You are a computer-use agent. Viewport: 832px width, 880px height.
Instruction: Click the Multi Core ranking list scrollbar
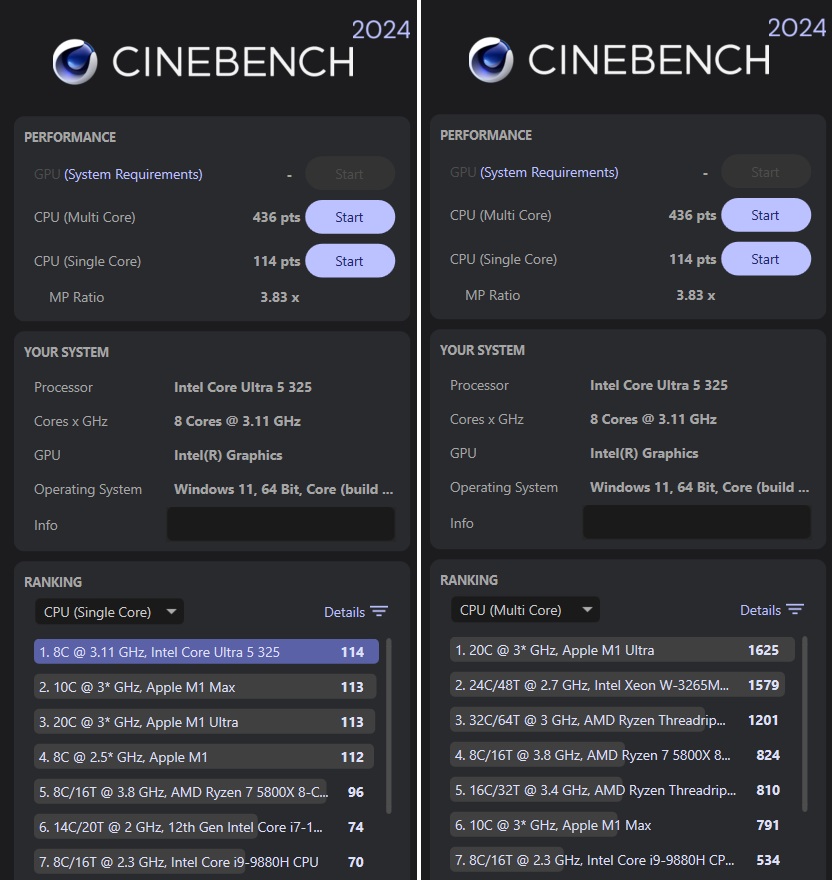pyautogui.click(x=804, y=723)
